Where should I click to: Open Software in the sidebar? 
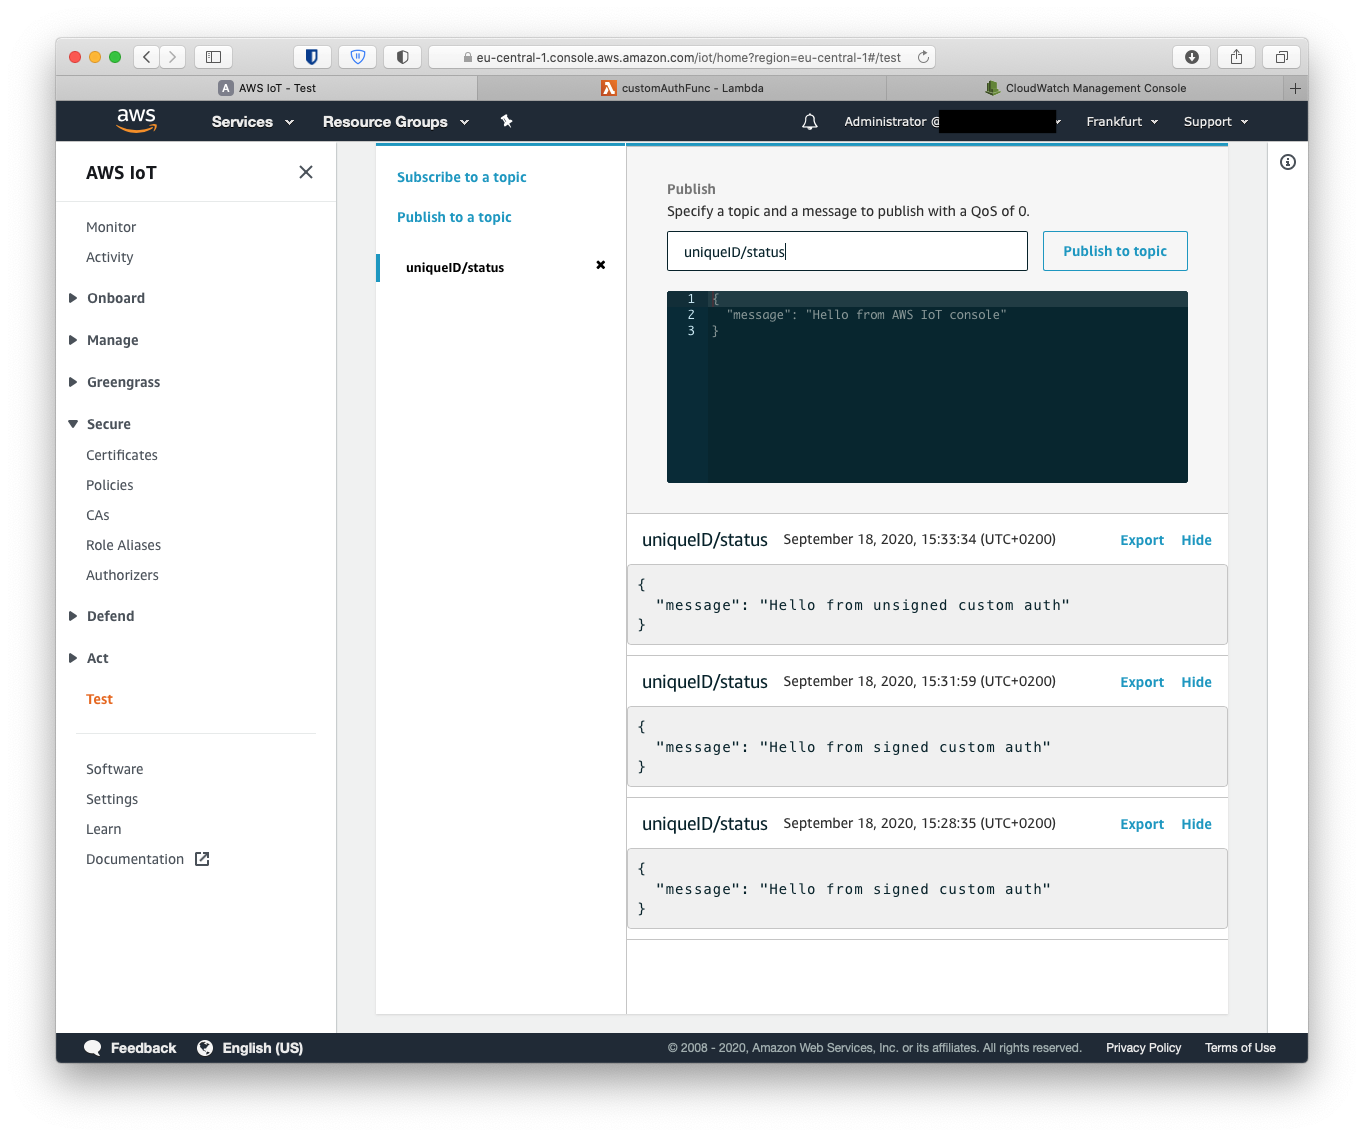point(115,769)
